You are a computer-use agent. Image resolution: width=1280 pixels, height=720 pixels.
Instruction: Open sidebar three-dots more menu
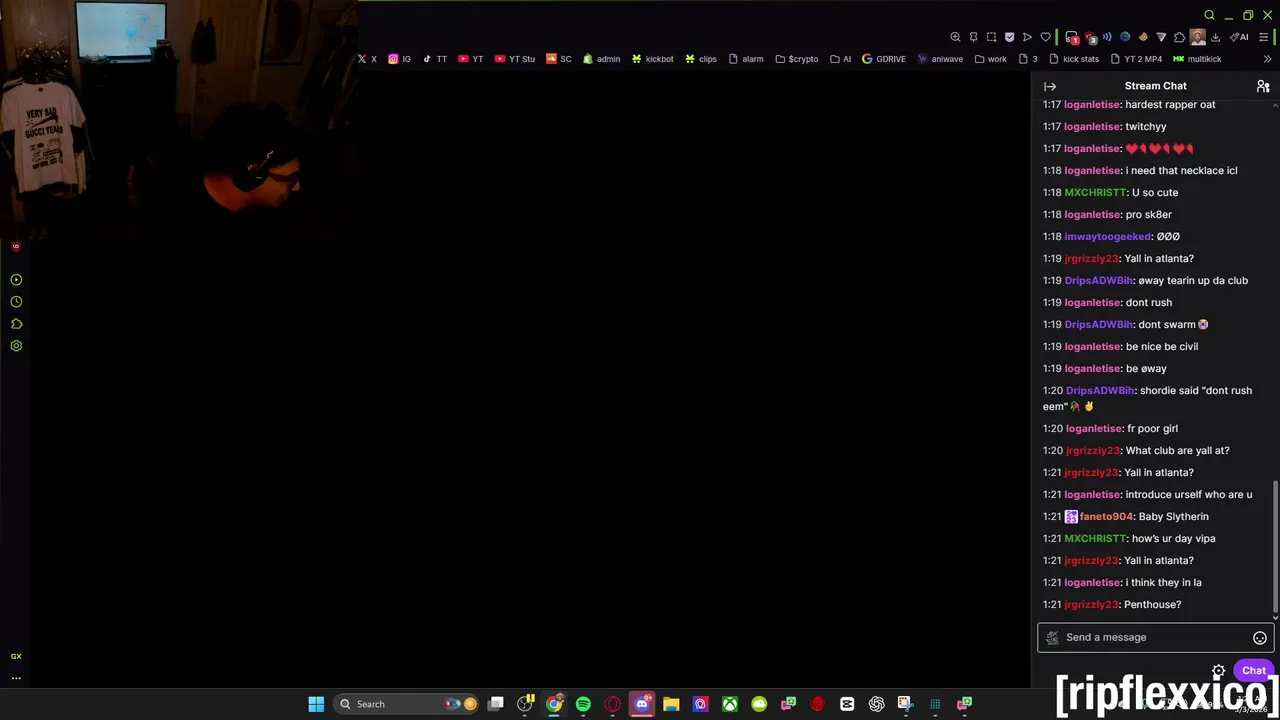point(16,678)
